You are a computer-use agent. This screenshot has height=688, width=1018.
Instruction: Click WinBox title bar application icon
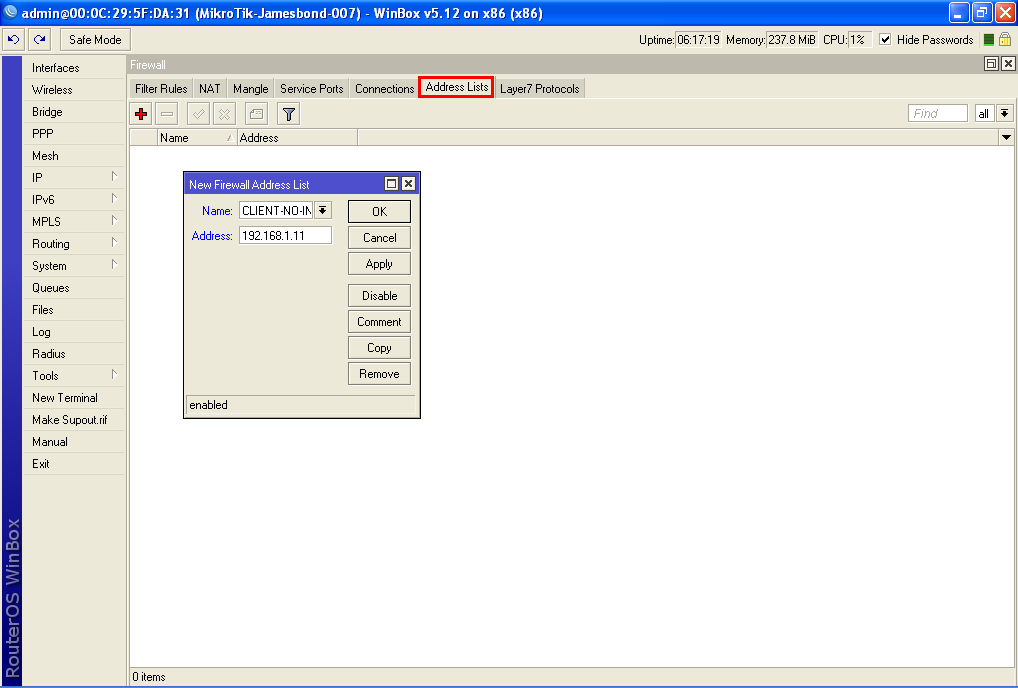point(10,12)
